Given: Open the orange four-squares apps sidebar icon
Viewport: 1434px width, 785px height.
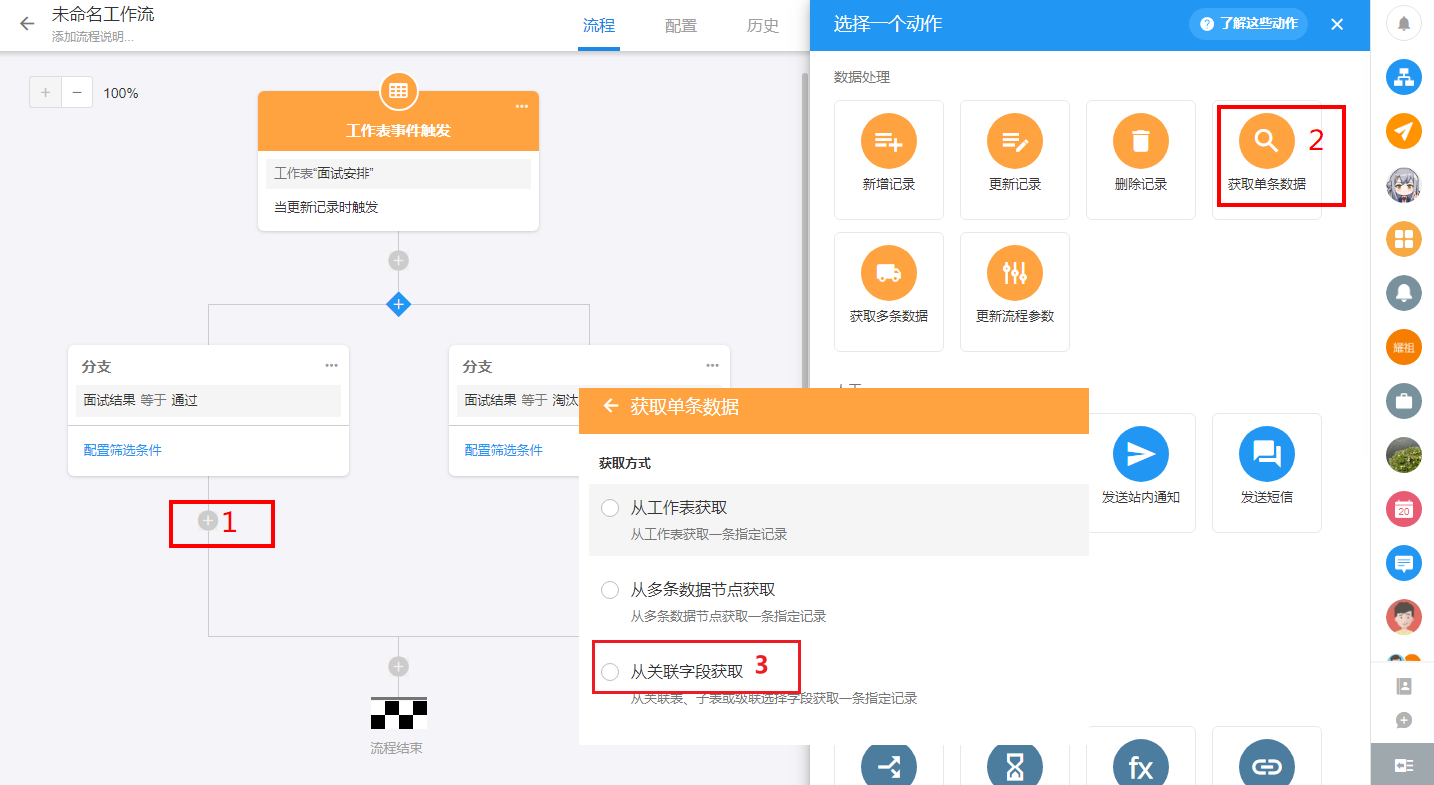Looking at the screenshot, I should point(1404,239).
